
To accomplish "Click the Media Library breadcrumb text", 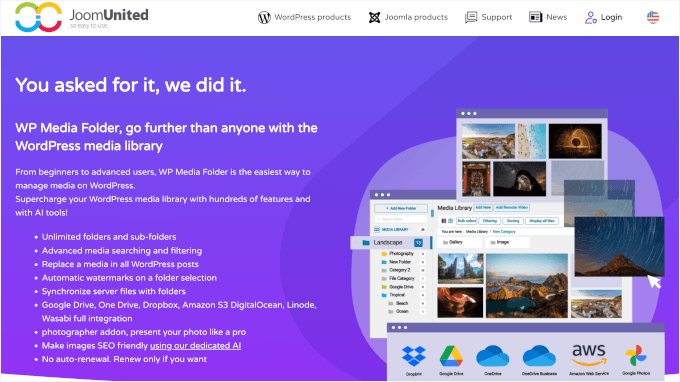I will [477, 232].
